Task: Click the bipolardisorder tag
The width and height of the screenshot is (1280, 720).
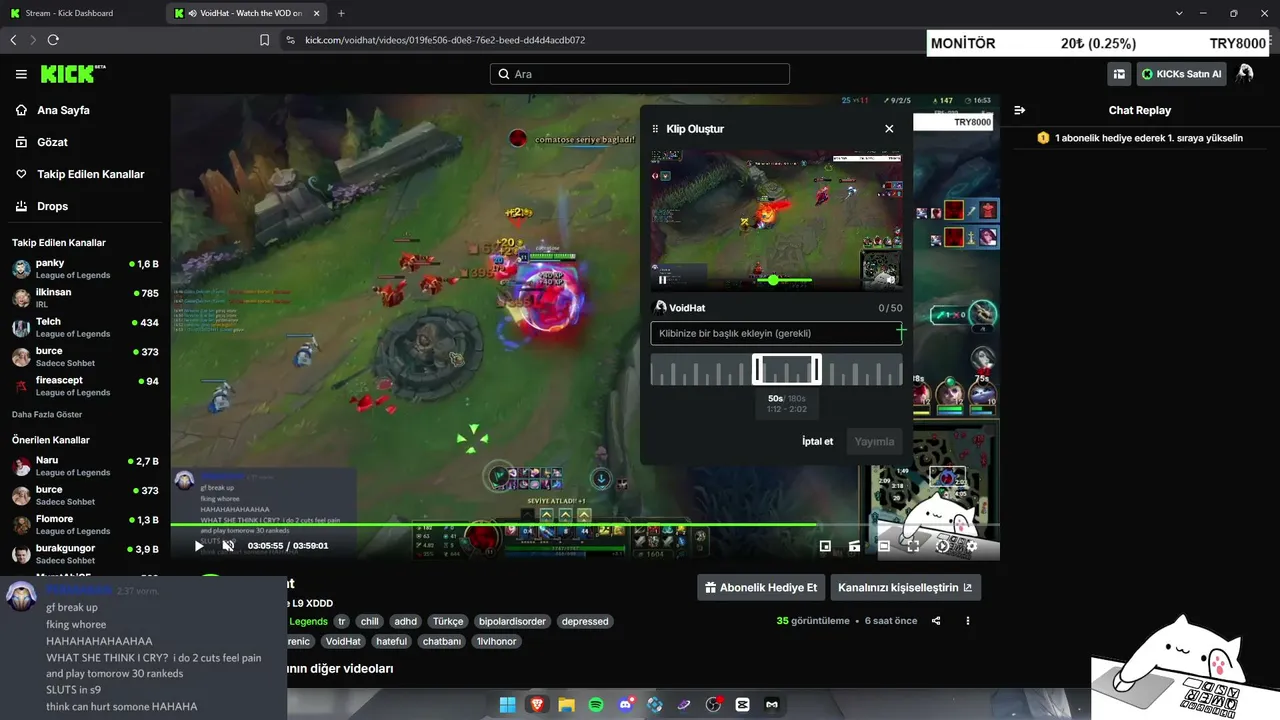Action: [x=512, y=621]
